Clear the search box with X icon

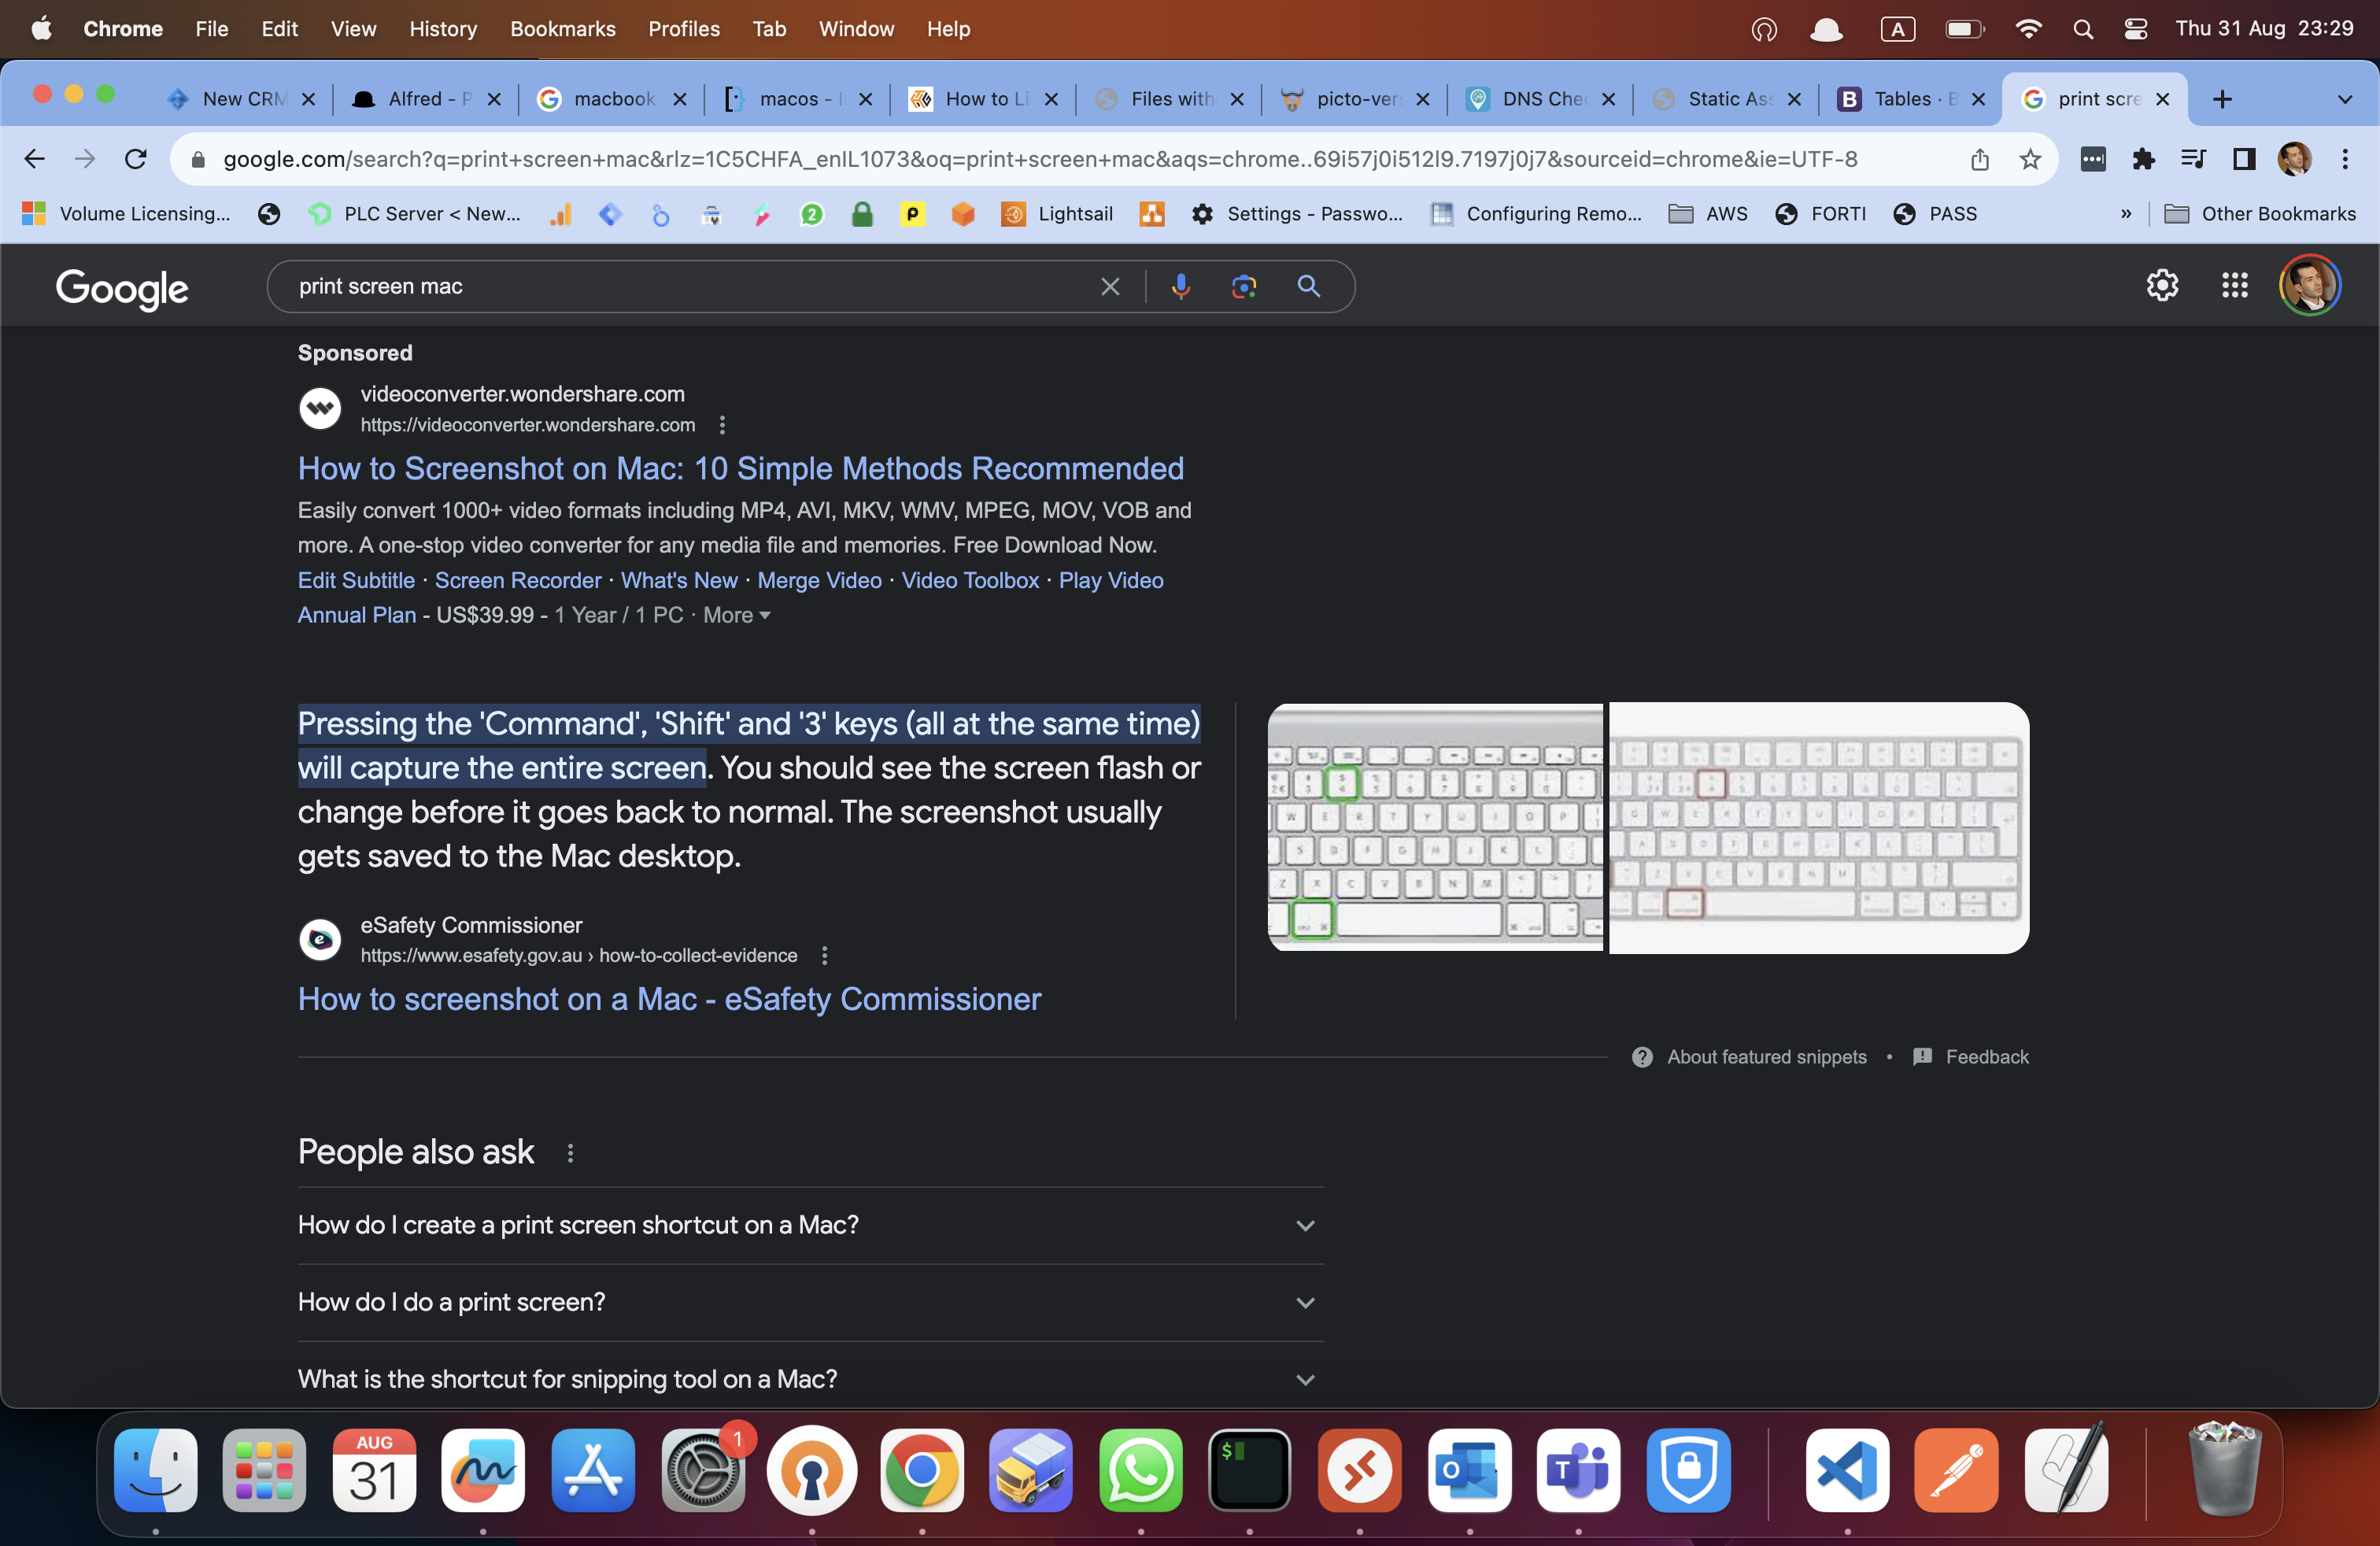point(1110,286)
